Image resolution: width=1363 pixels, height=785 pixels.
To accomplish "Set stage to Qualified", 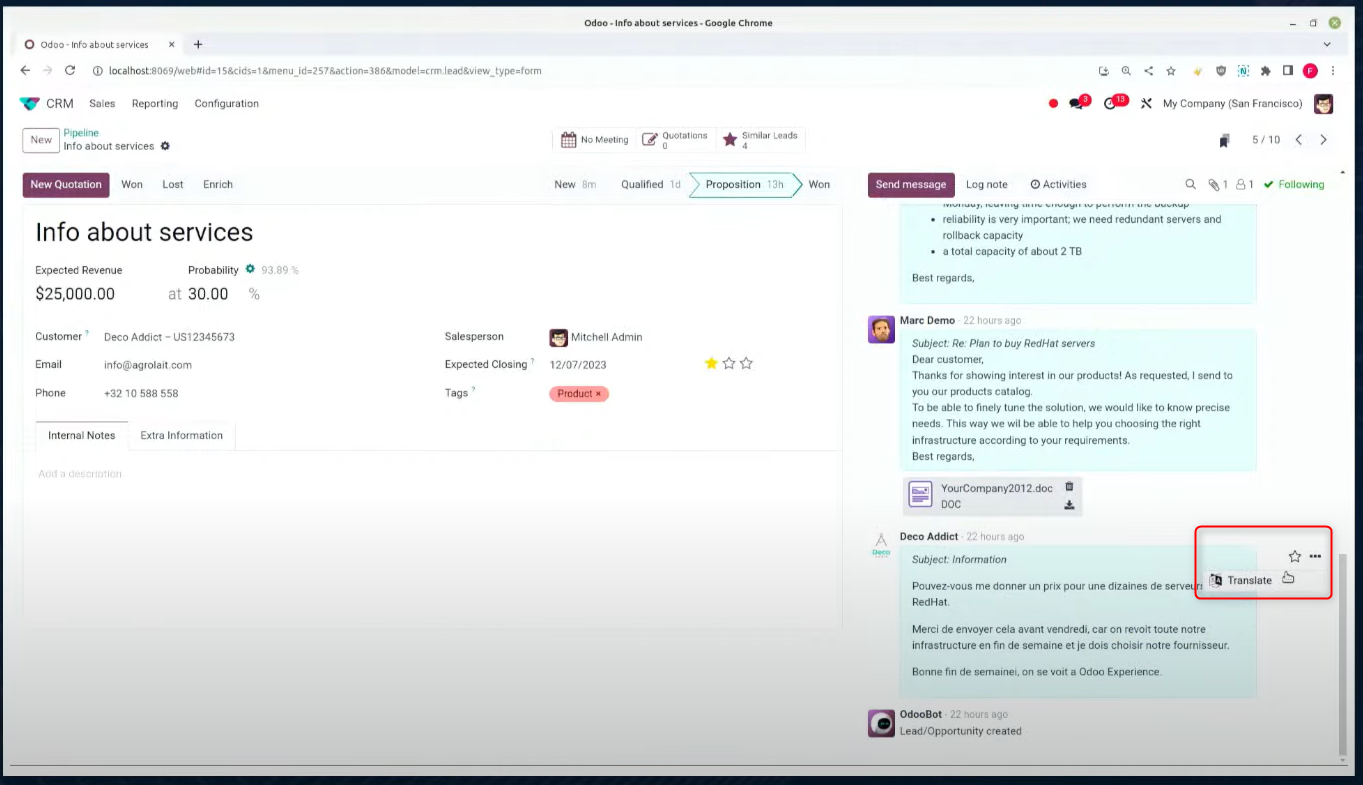I will pos(651,184).
